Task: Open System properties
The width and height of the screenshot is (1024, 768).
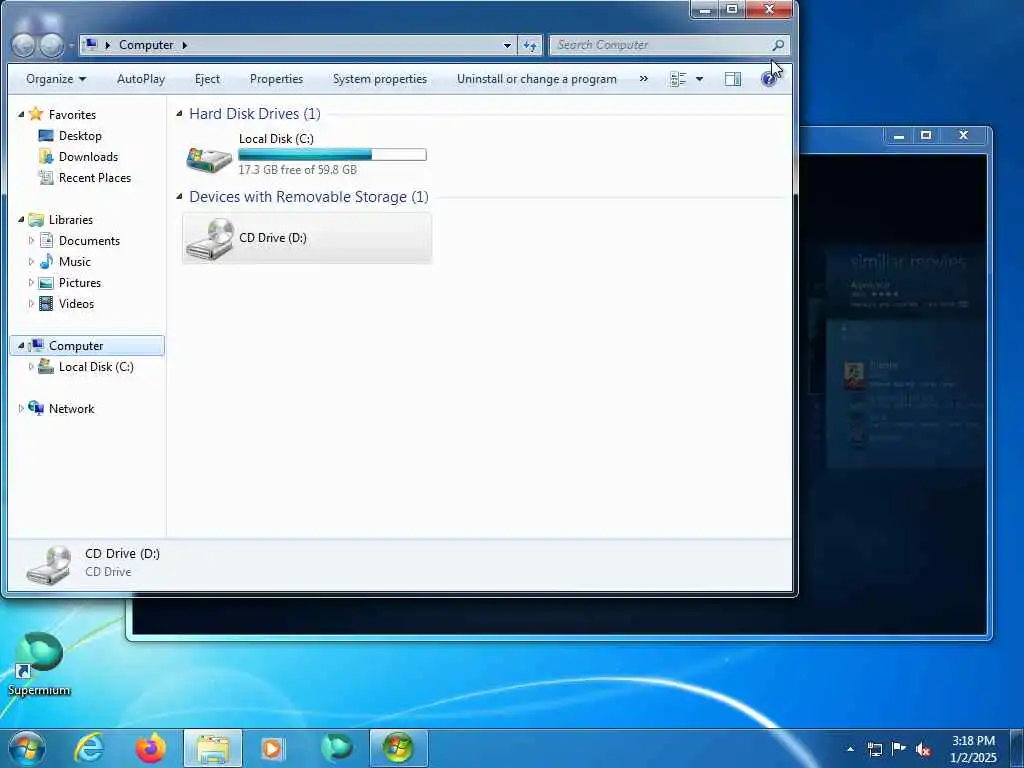Action: (x=379, y=79)
